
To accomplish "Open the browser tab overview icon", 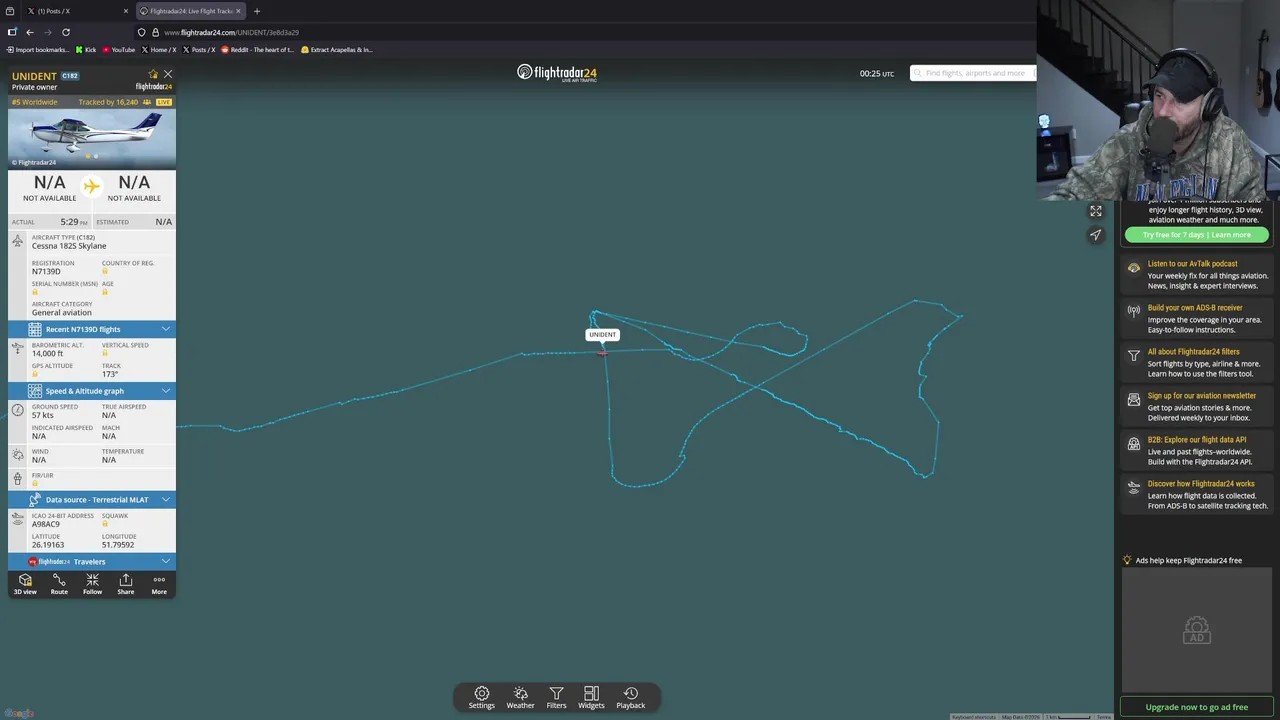I will coord(10,11).
